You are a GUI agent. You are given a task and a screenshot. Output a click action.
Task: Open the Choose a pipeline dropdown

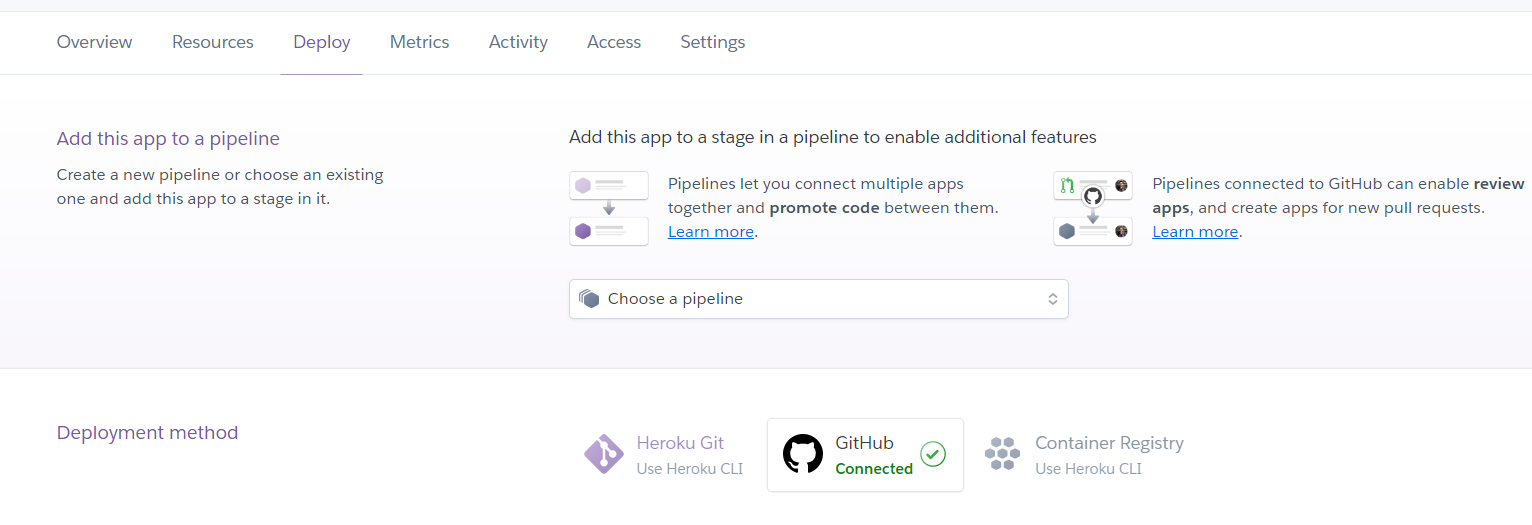coord(818,299)
